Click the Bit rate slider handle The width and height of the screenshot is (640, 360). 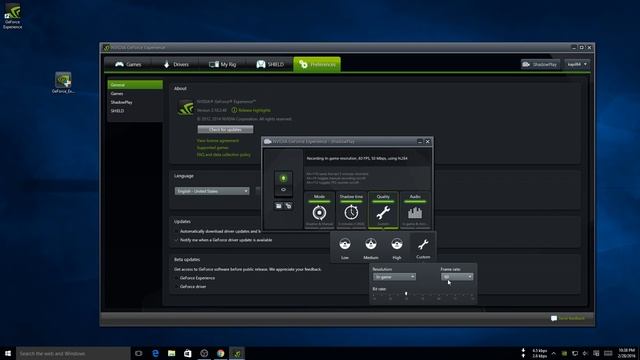tap(406, 293)
